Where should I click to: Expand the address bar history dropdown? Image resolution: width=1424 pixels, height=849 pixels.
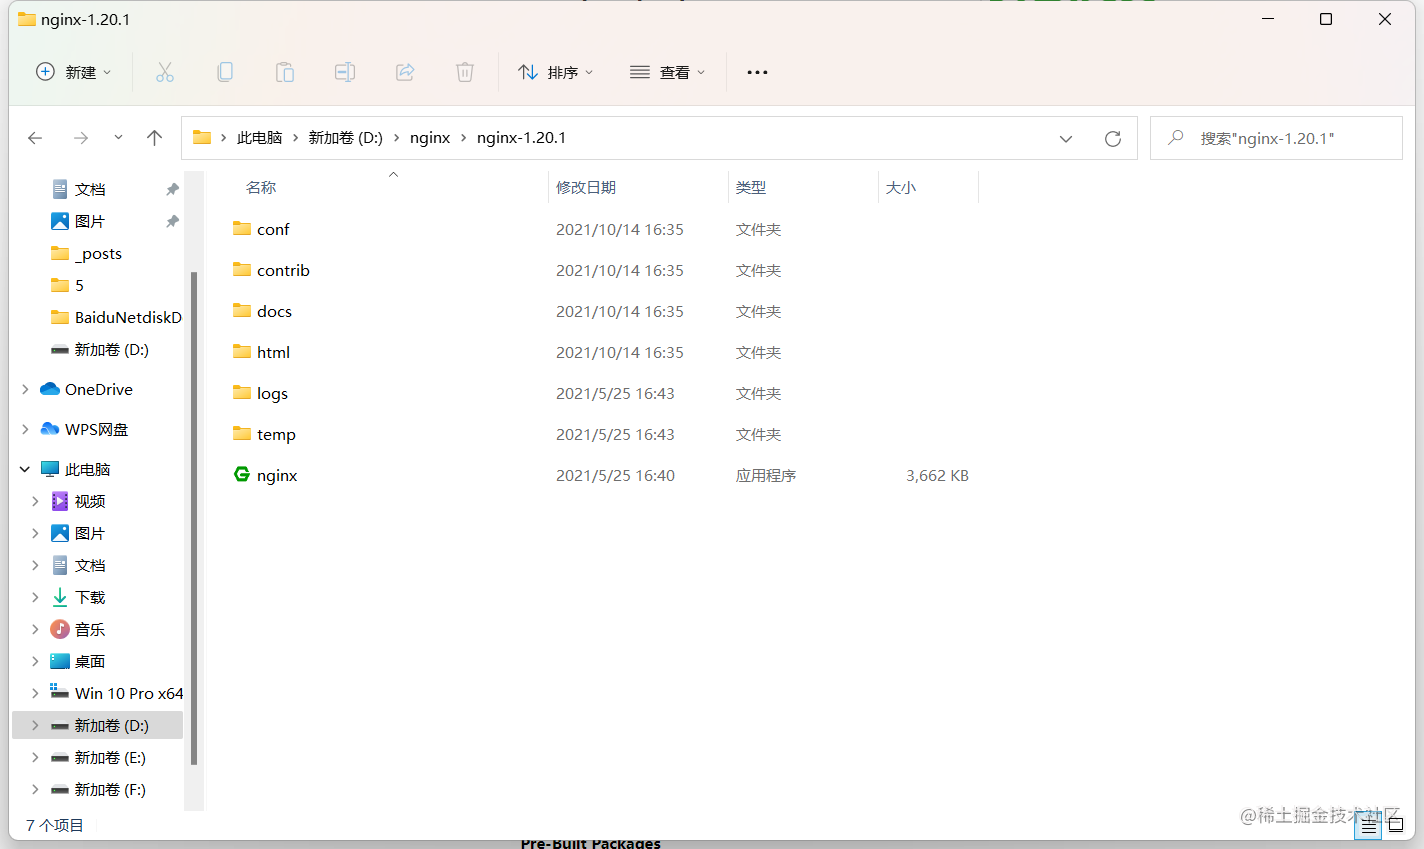[1066, 139]
